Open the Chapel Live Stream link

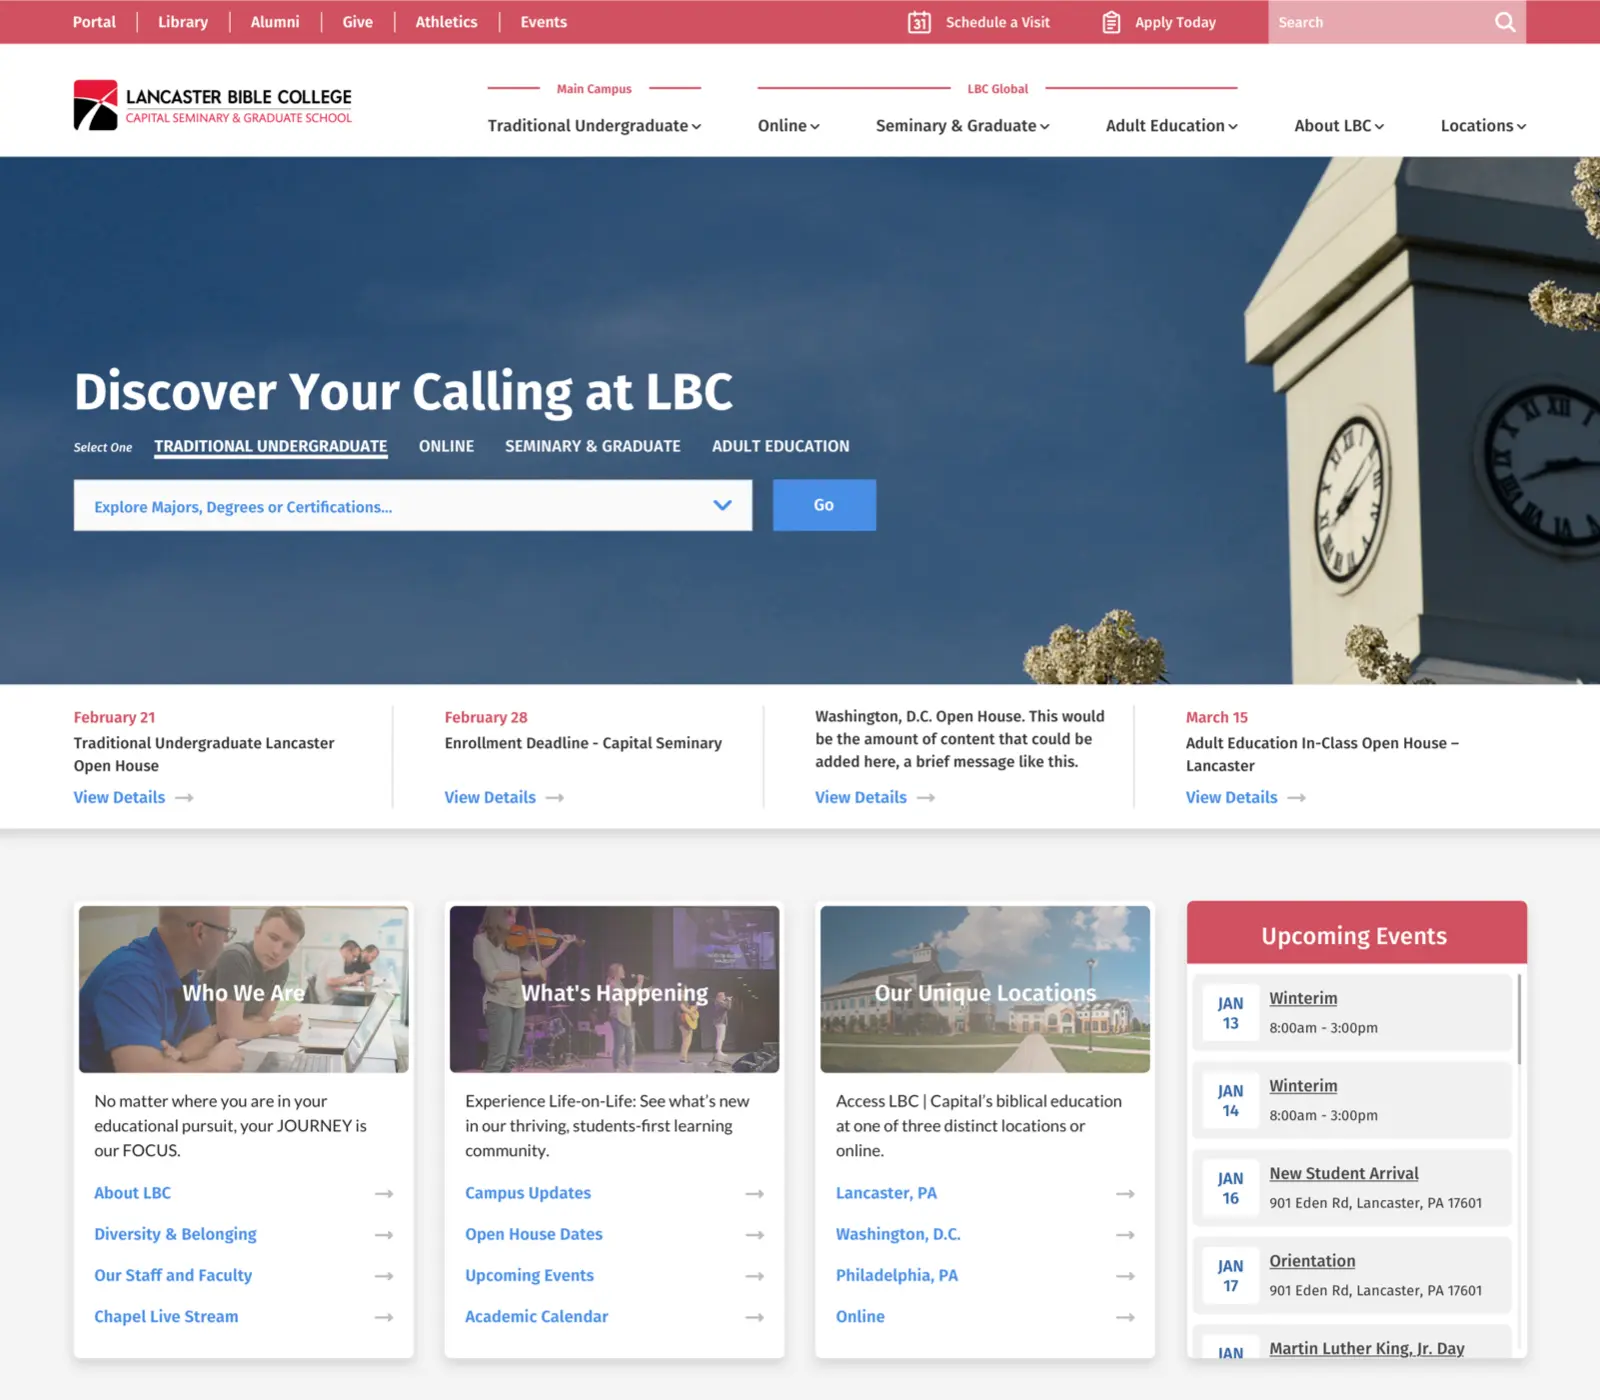pyautogui.click(x=166, y=1316)
